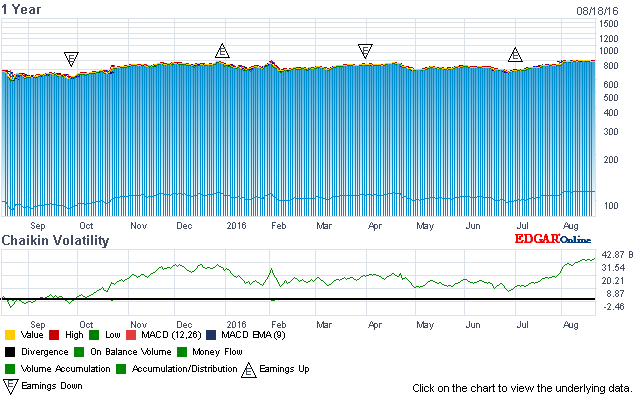Click the 'Nov' label on the price chart axis
Image resolution: width=635 pixels, height=395 pixels.
click(139, 226)
